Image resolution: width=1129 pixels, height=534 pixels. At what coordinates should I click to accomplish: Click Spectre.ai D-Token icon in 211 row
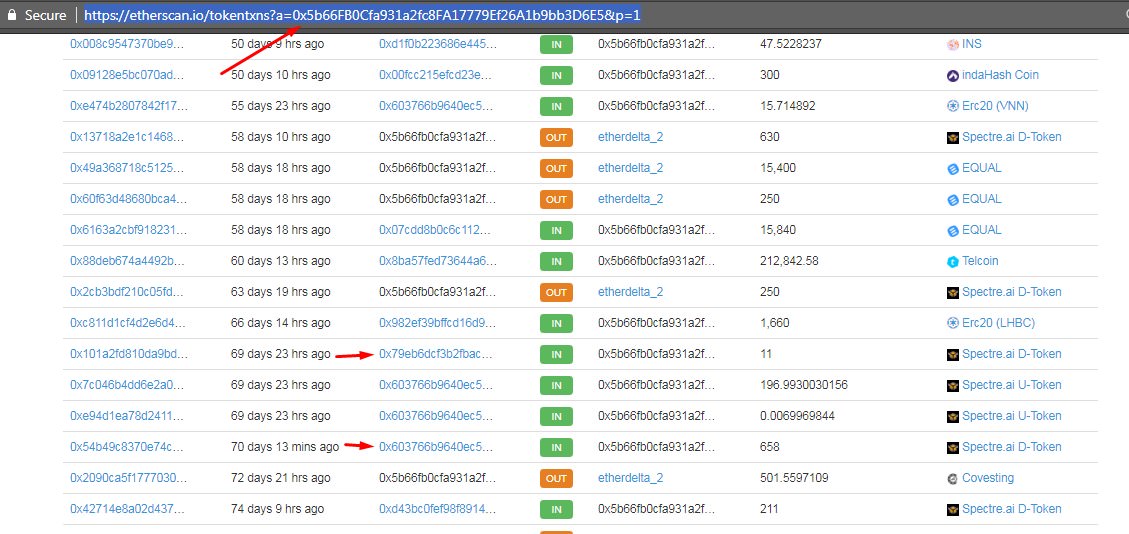pos(953,509)
